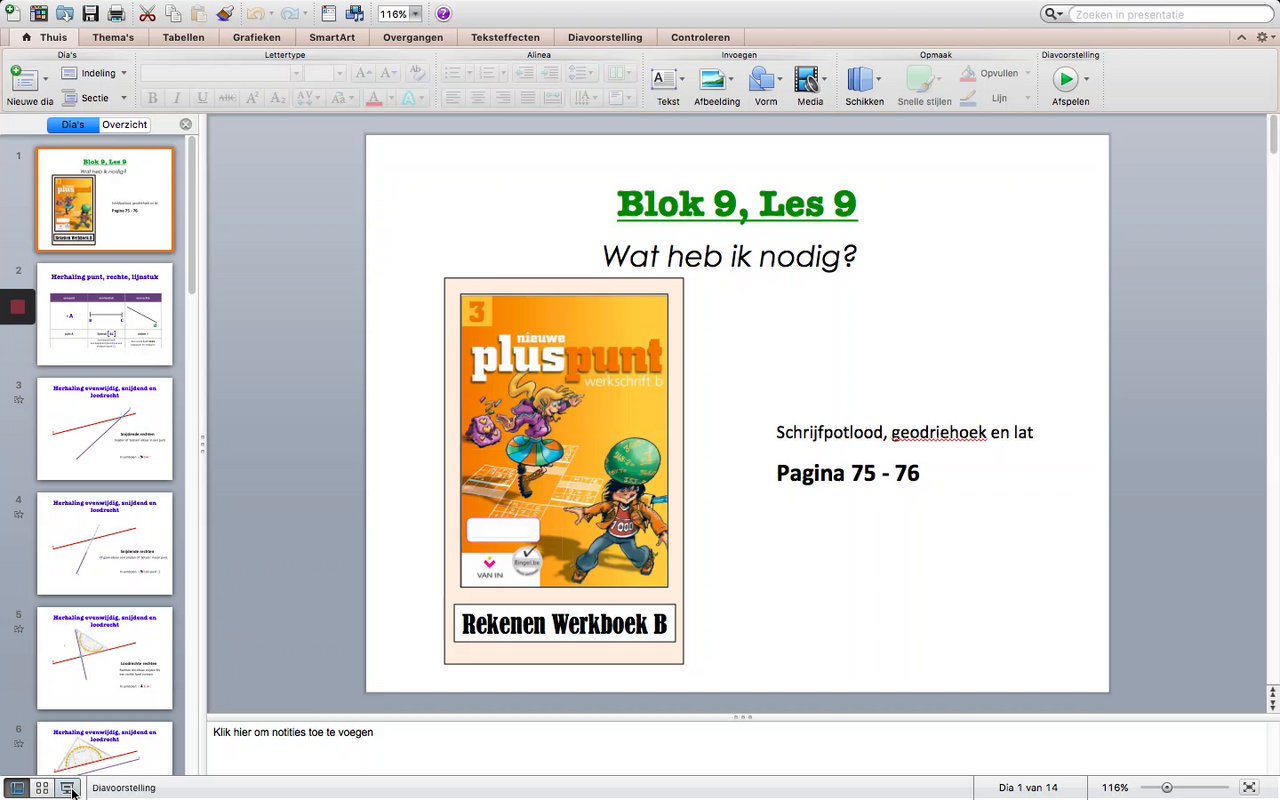The image size is (1280, 800).
Task: Click the redo arrow icon
Action: pyautogui.click(x=289, y=14)
